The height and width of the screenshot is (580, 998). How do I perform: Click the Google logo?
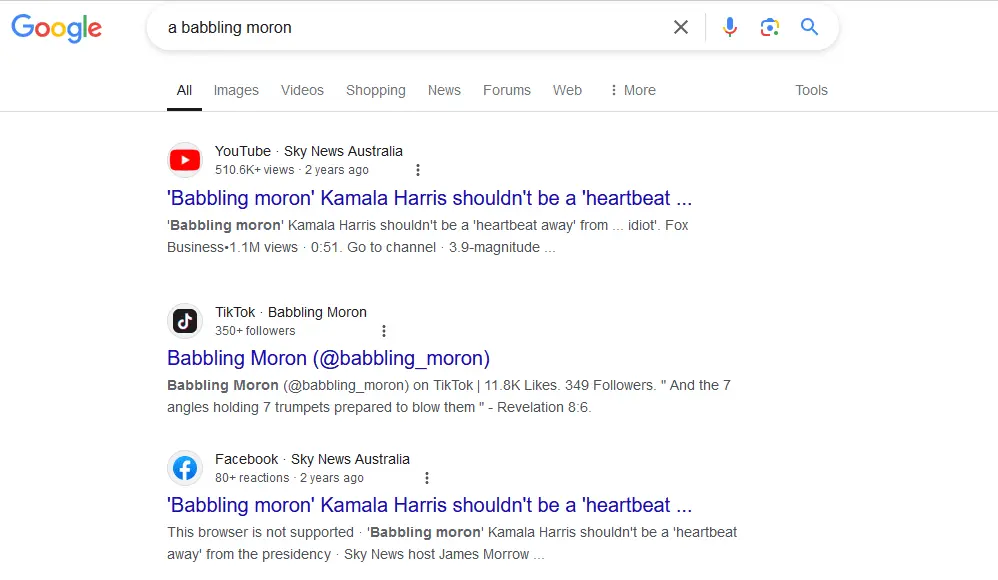(x=56, y=28)
